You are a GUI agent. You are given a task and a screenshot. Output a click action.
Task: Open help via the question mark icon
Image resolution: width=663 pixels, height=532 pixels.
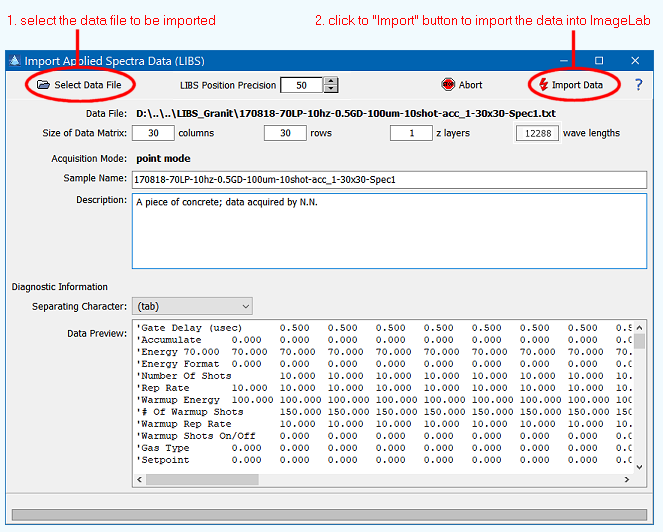(638, 85)
